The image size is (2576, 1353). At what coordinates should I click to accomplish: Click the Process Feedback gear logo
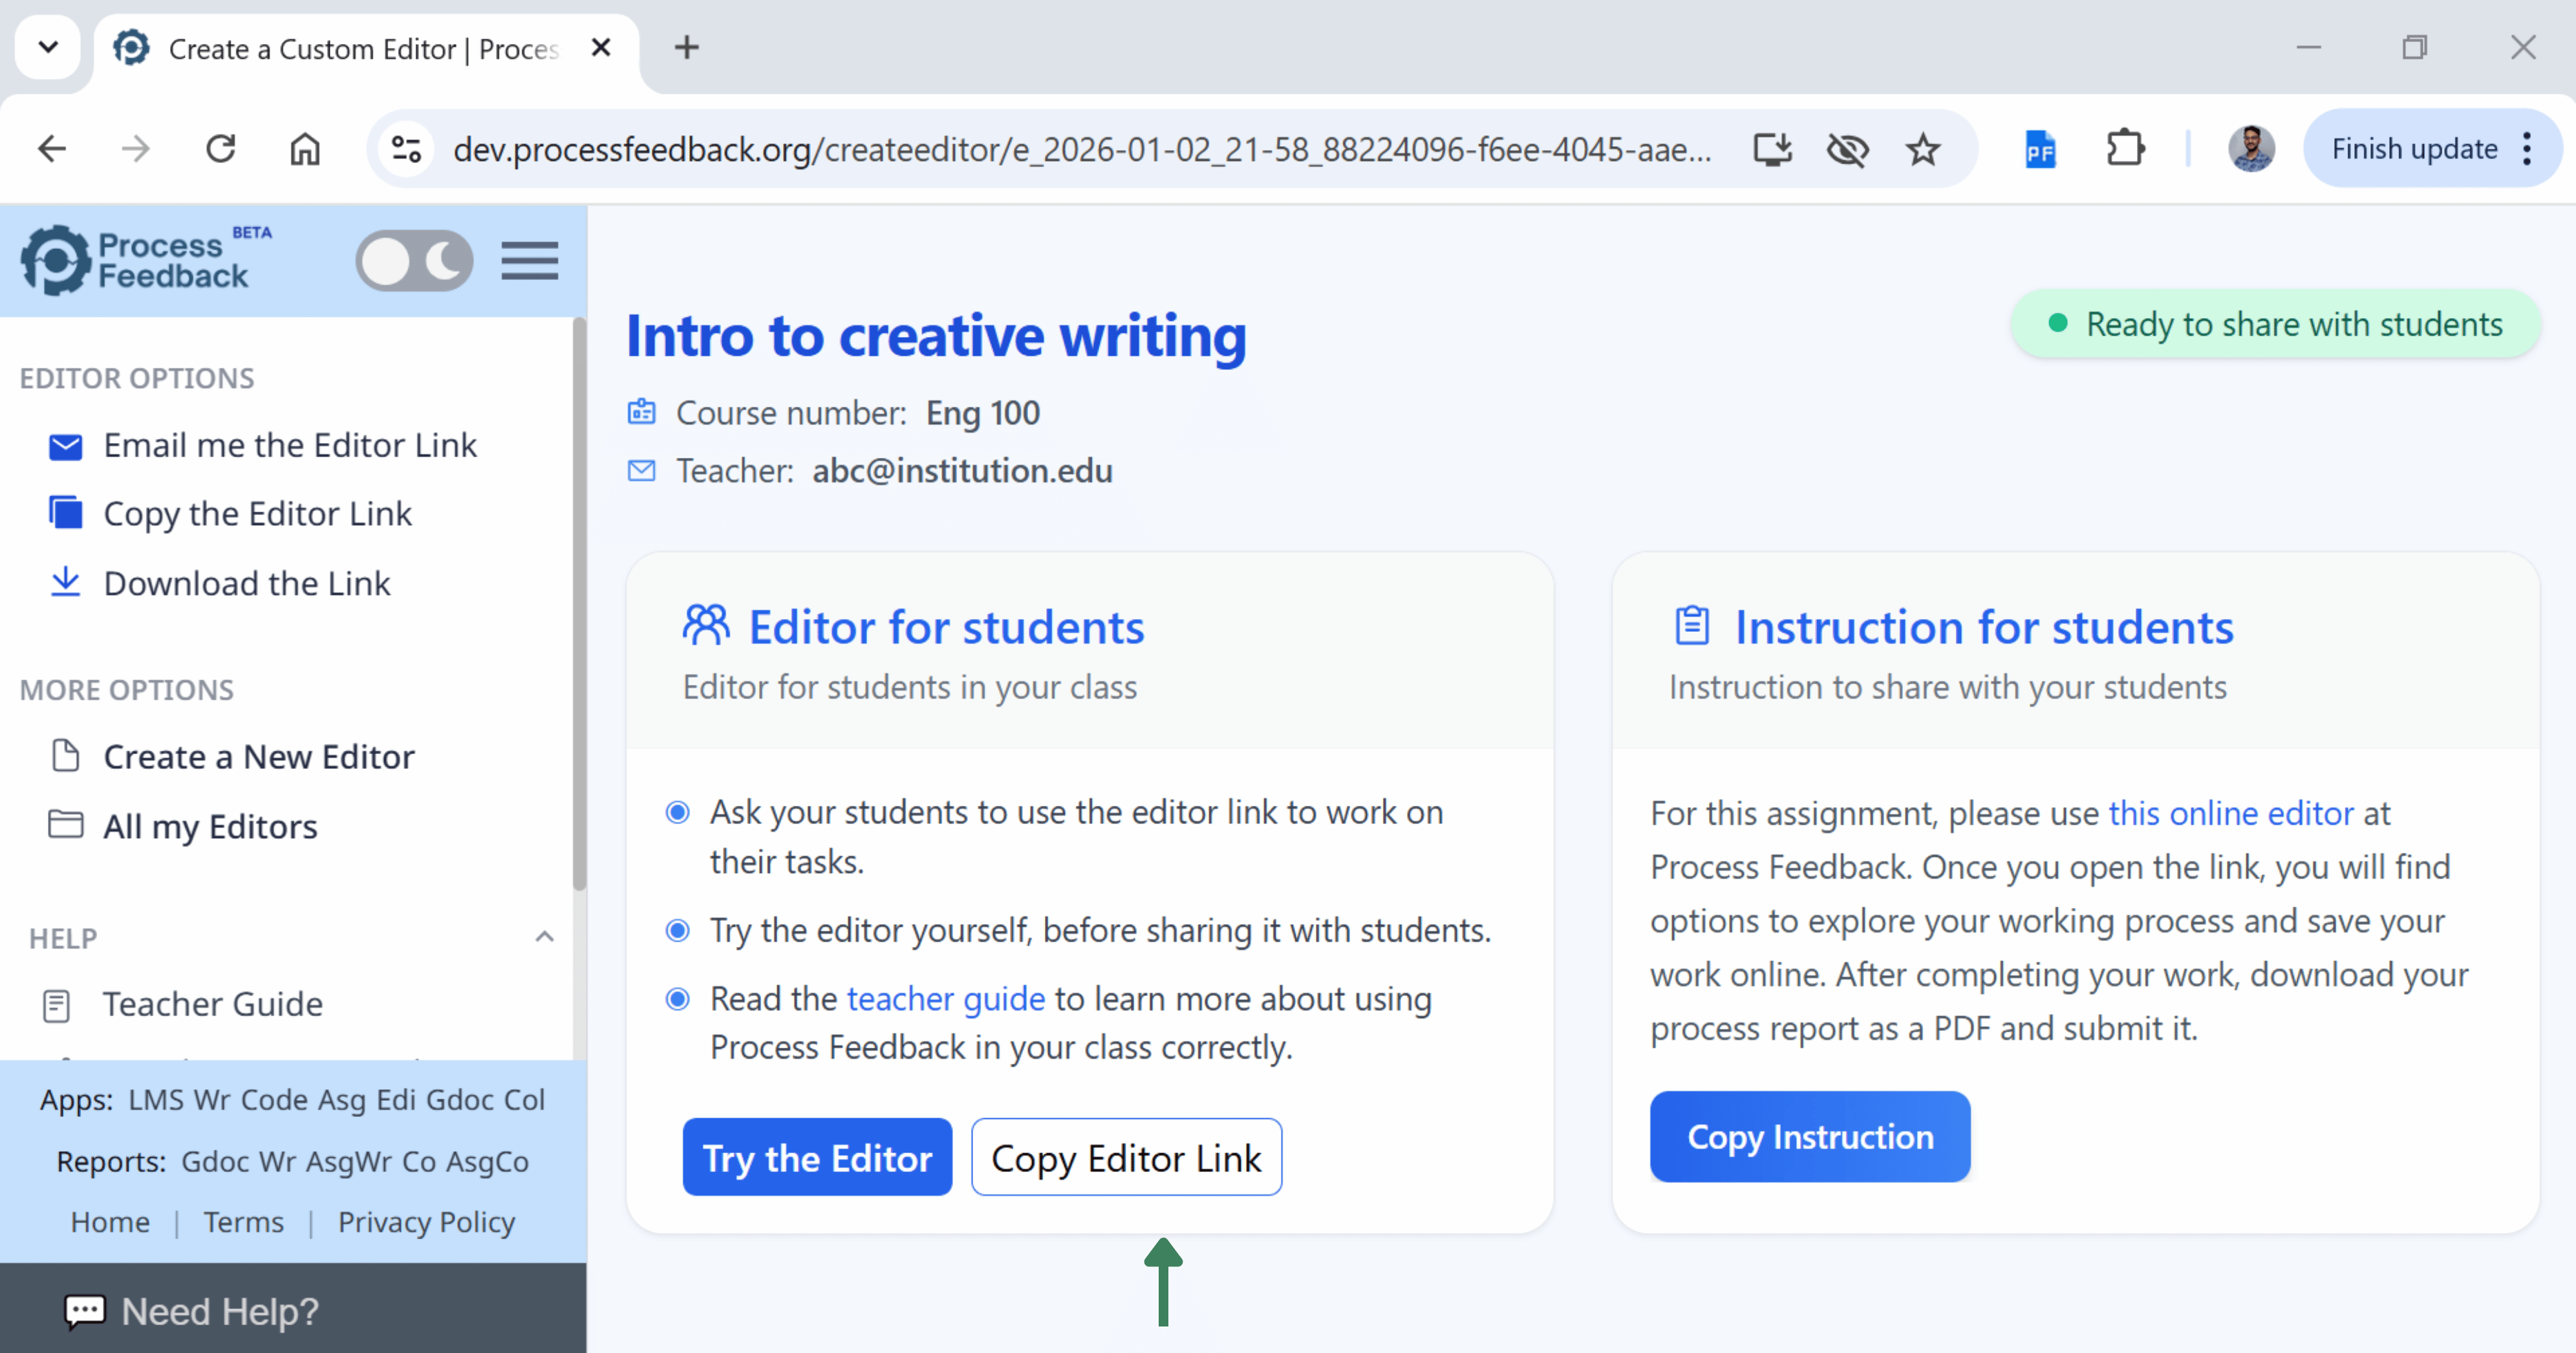pos(56,261)
